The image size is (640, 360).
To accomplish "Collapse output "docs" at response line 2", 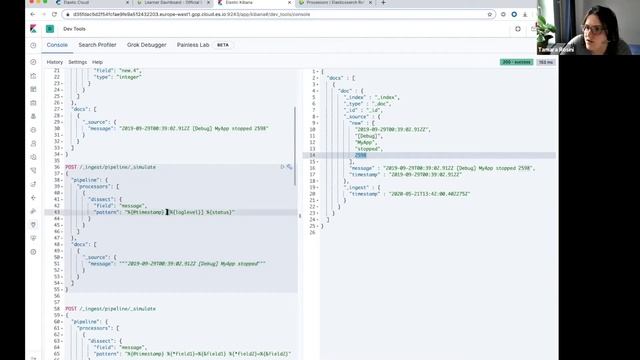I will point(317,78).
